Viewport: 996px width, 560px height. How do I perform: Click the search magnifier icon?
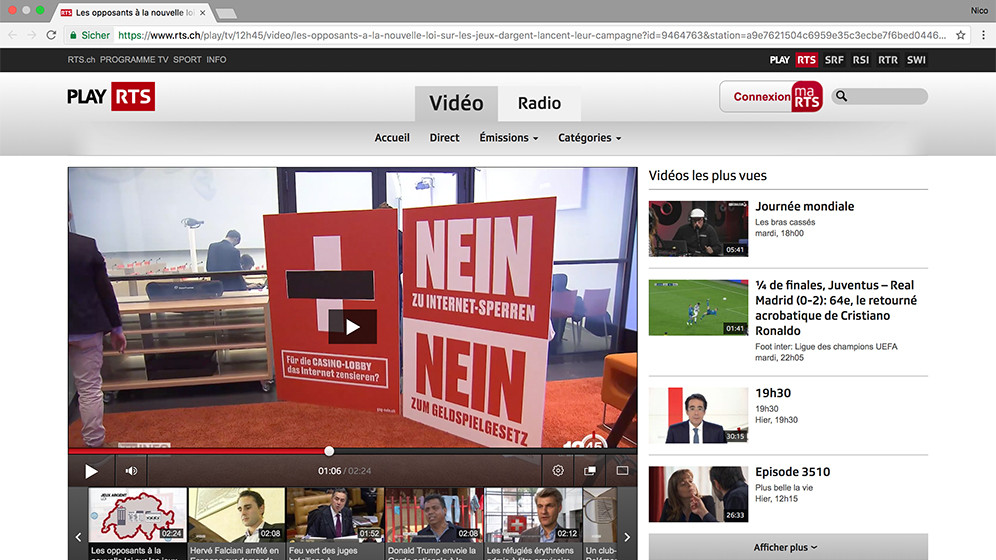coord(841,97)
